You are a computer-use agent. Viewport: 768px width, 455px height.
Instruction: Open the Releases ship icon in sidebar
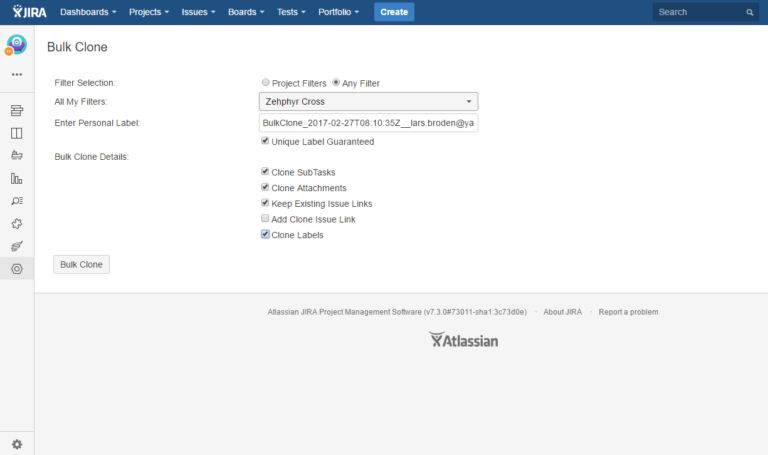tap(17, 155)
